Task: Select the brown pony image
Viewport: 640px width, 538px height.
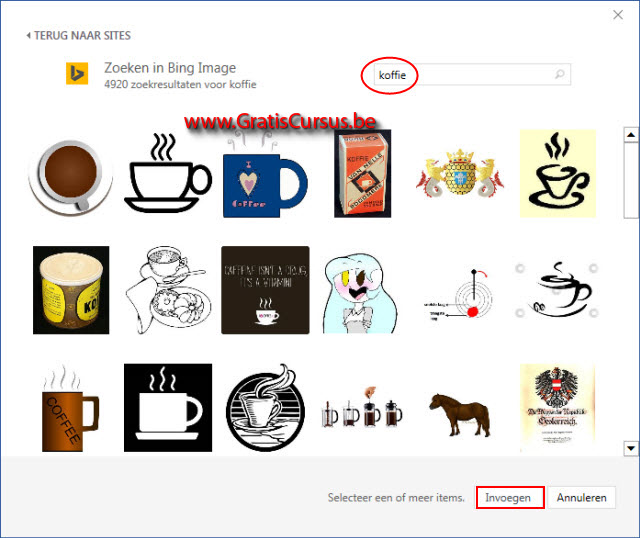Action: [460, 415]
